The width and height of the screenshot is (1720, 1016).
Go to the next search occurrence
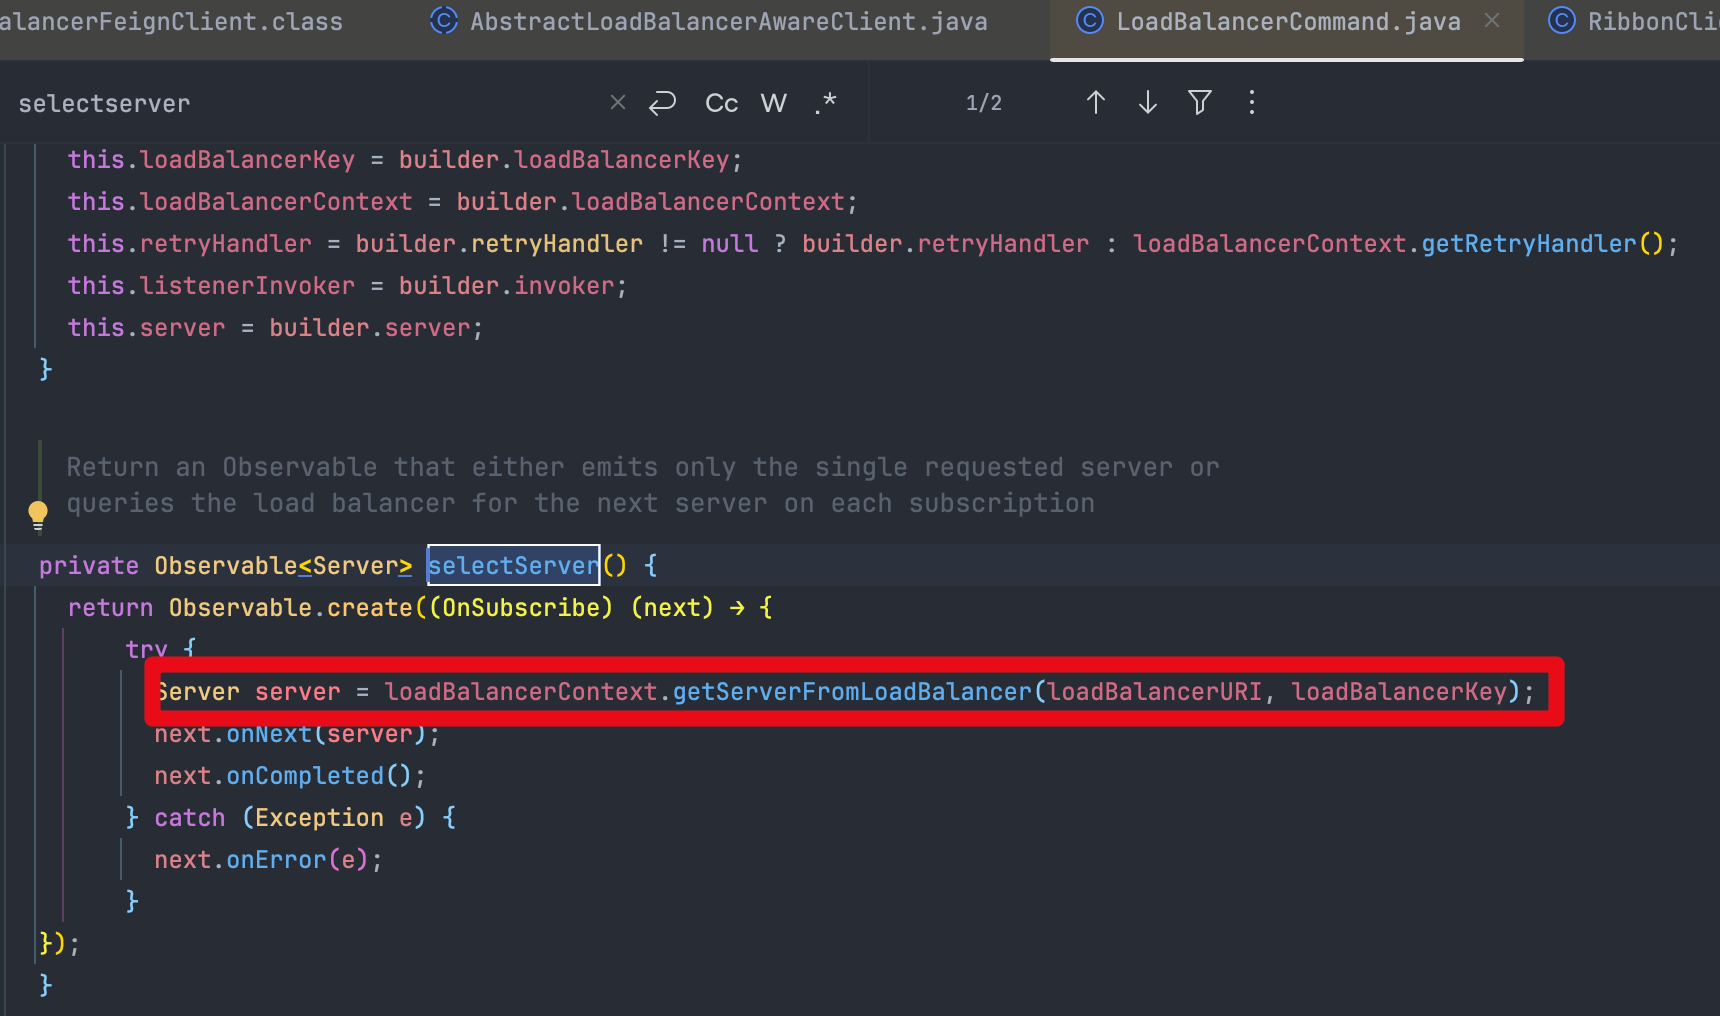click(1148, 102)
